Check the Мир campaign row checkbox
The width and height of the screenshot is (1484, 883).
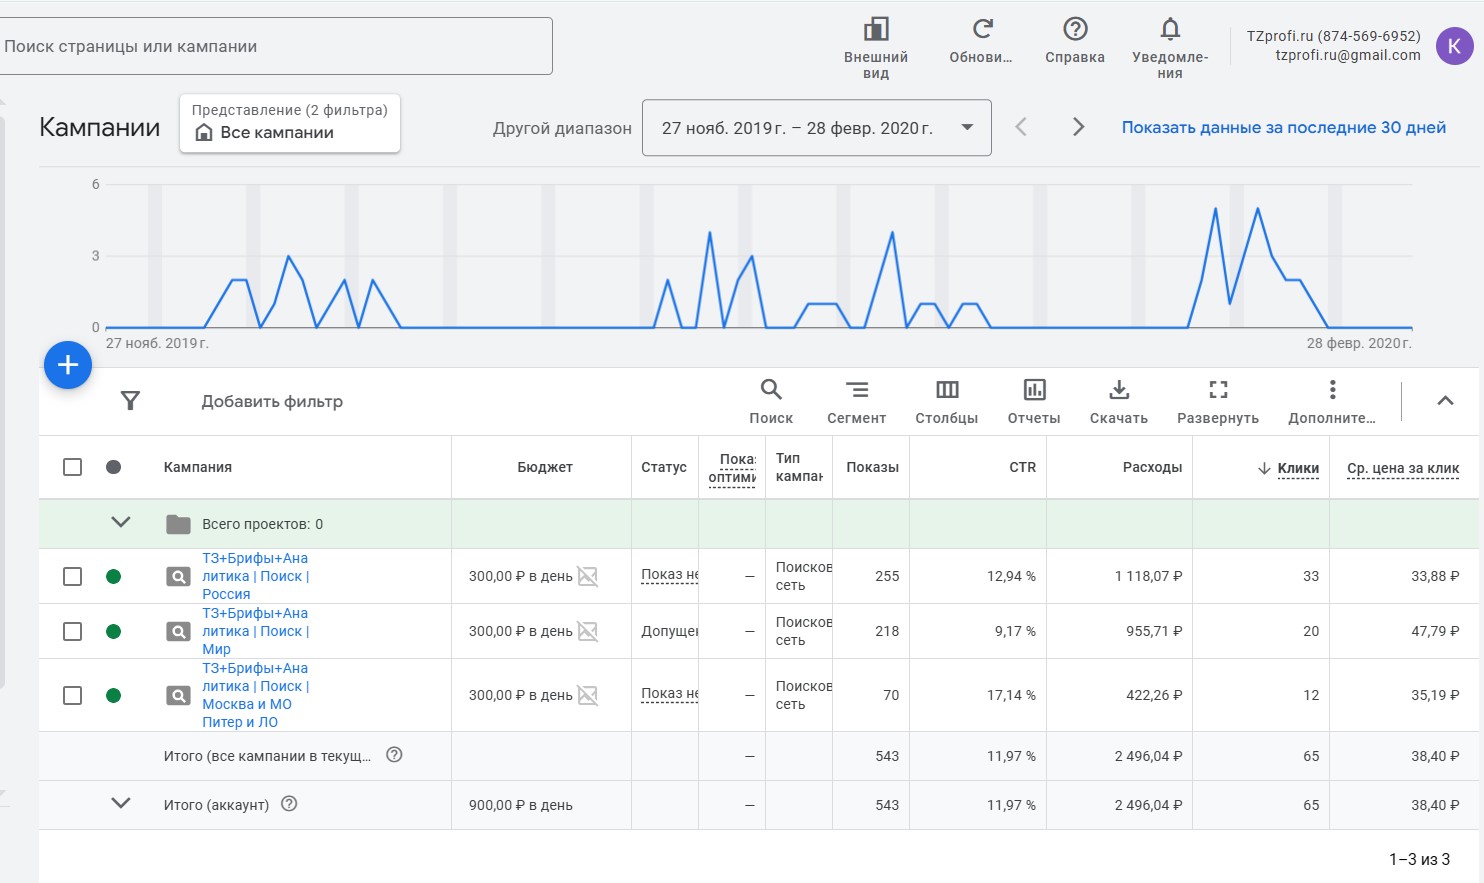[x=72, y=631]
